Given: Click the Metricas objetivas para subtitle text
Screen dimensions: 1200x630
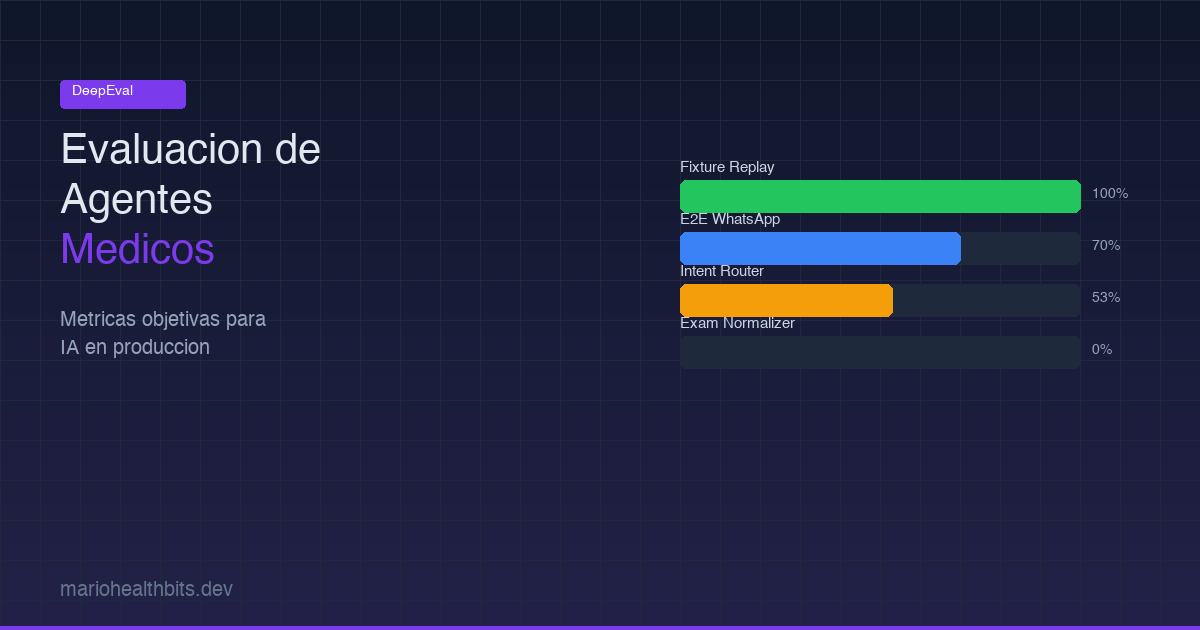Looking at the screenshot, I should 163,318.
